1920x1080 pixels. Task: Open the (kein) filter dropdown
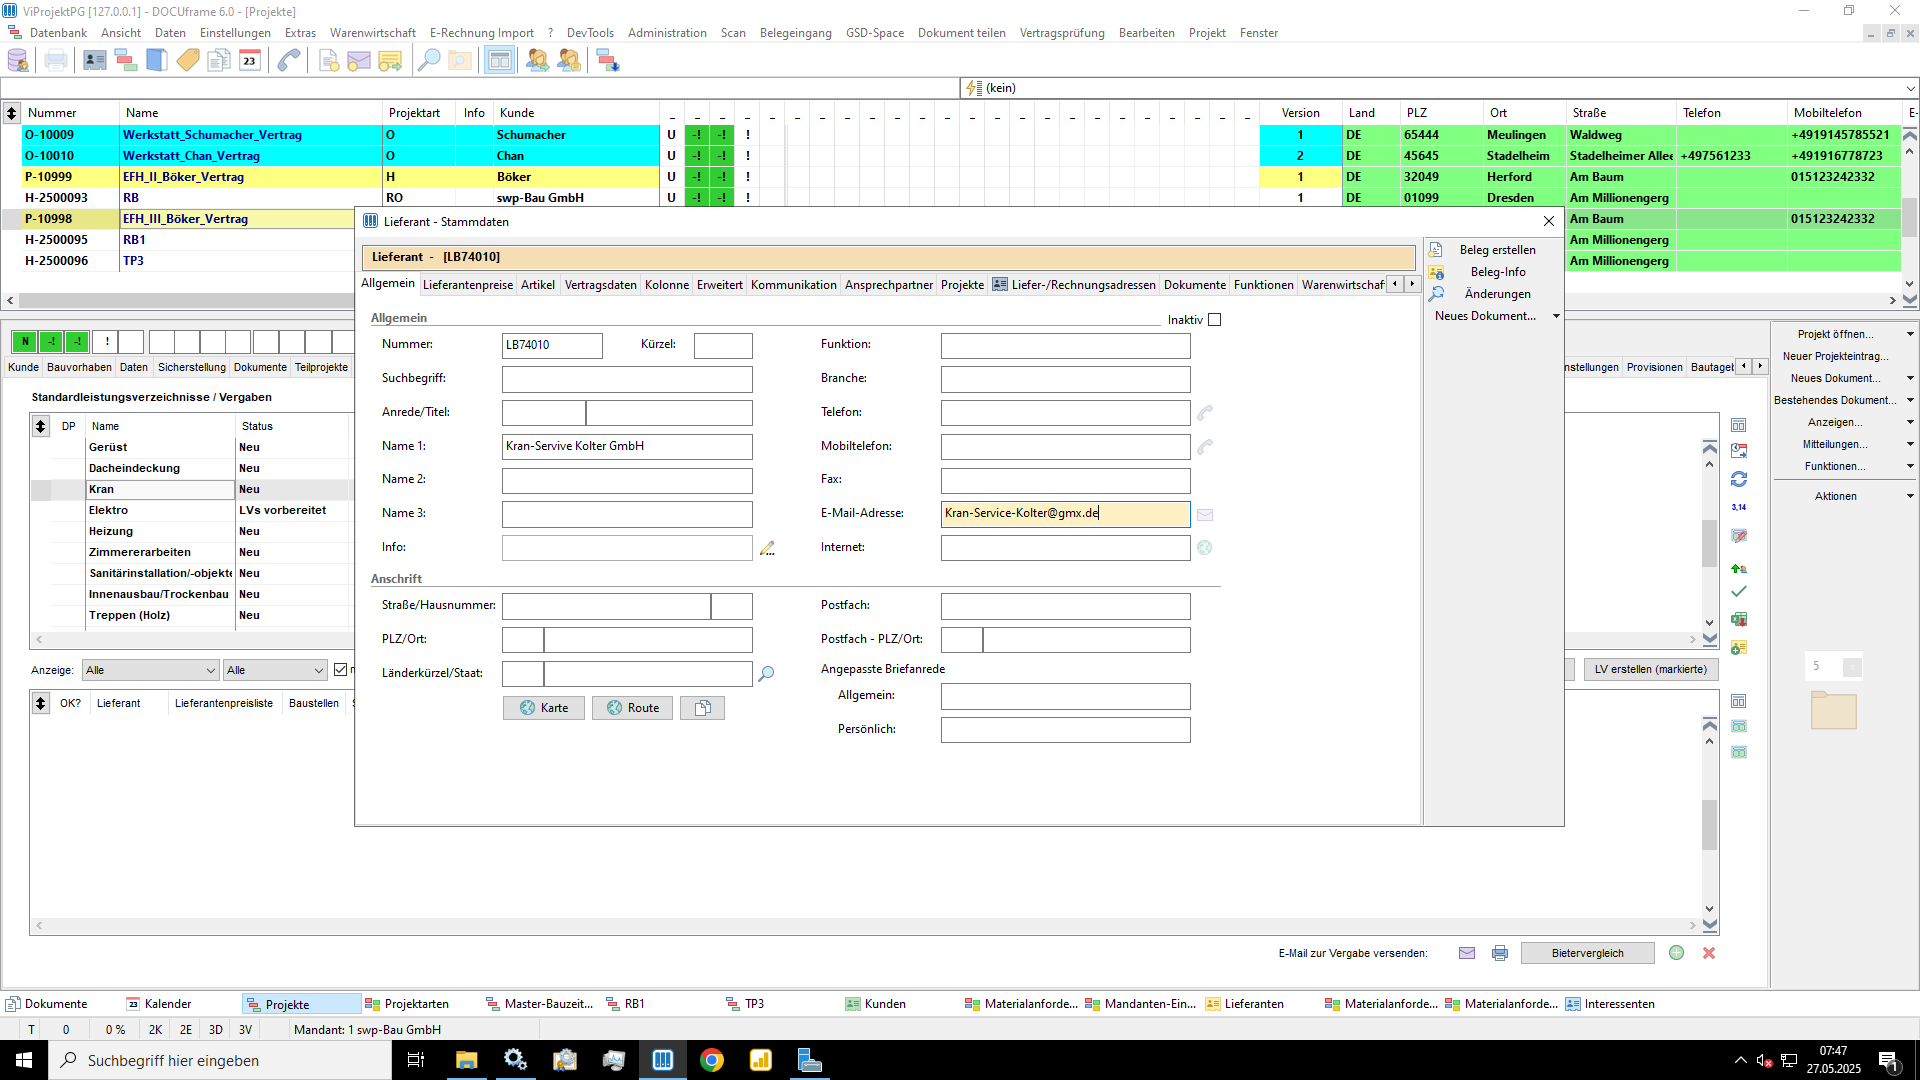[x=1910, y=88]
